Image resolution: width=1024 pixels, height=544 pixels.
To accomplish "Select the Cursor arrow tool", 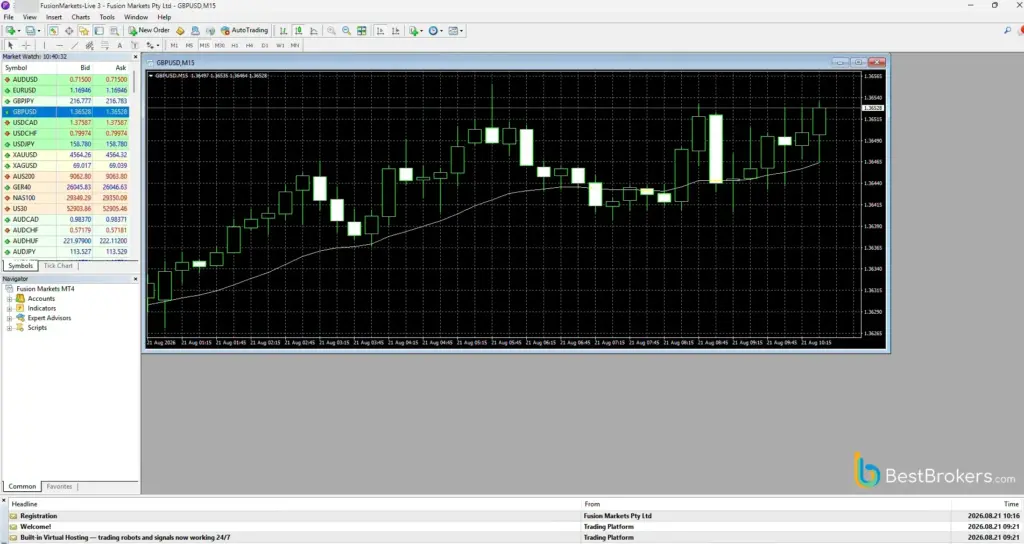I will point(10,45).
